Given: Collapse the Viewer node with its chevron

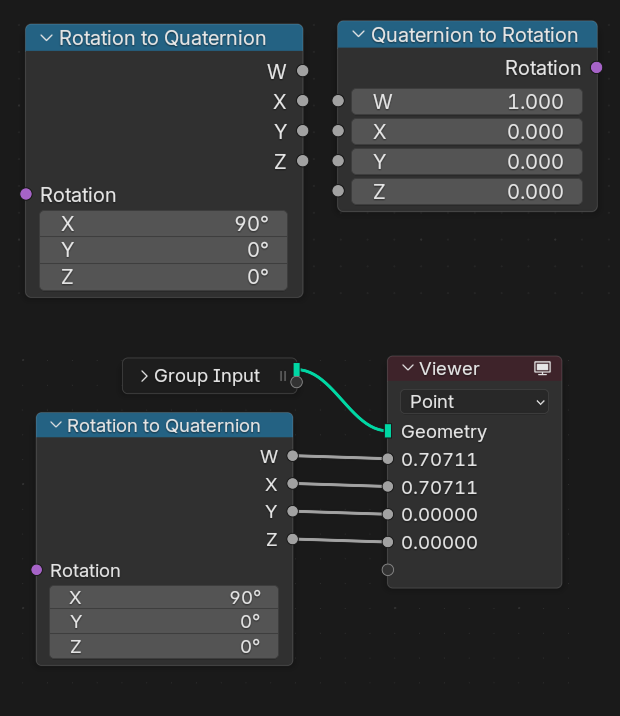Looking at the screenshot, I should (407, 369).
